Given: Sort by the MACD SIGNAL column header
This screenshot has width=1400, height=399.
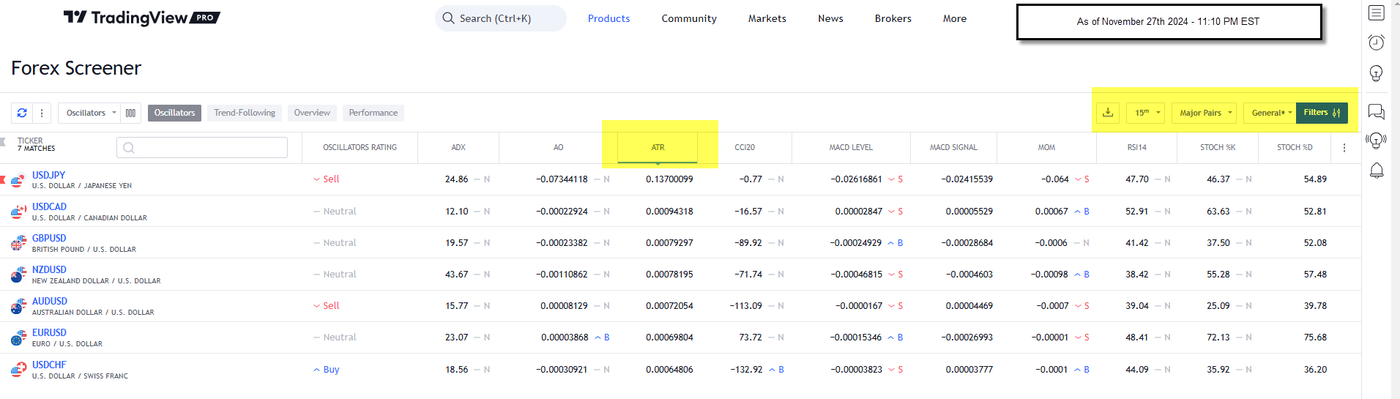Looking at the screenshot, I should 953,148.
